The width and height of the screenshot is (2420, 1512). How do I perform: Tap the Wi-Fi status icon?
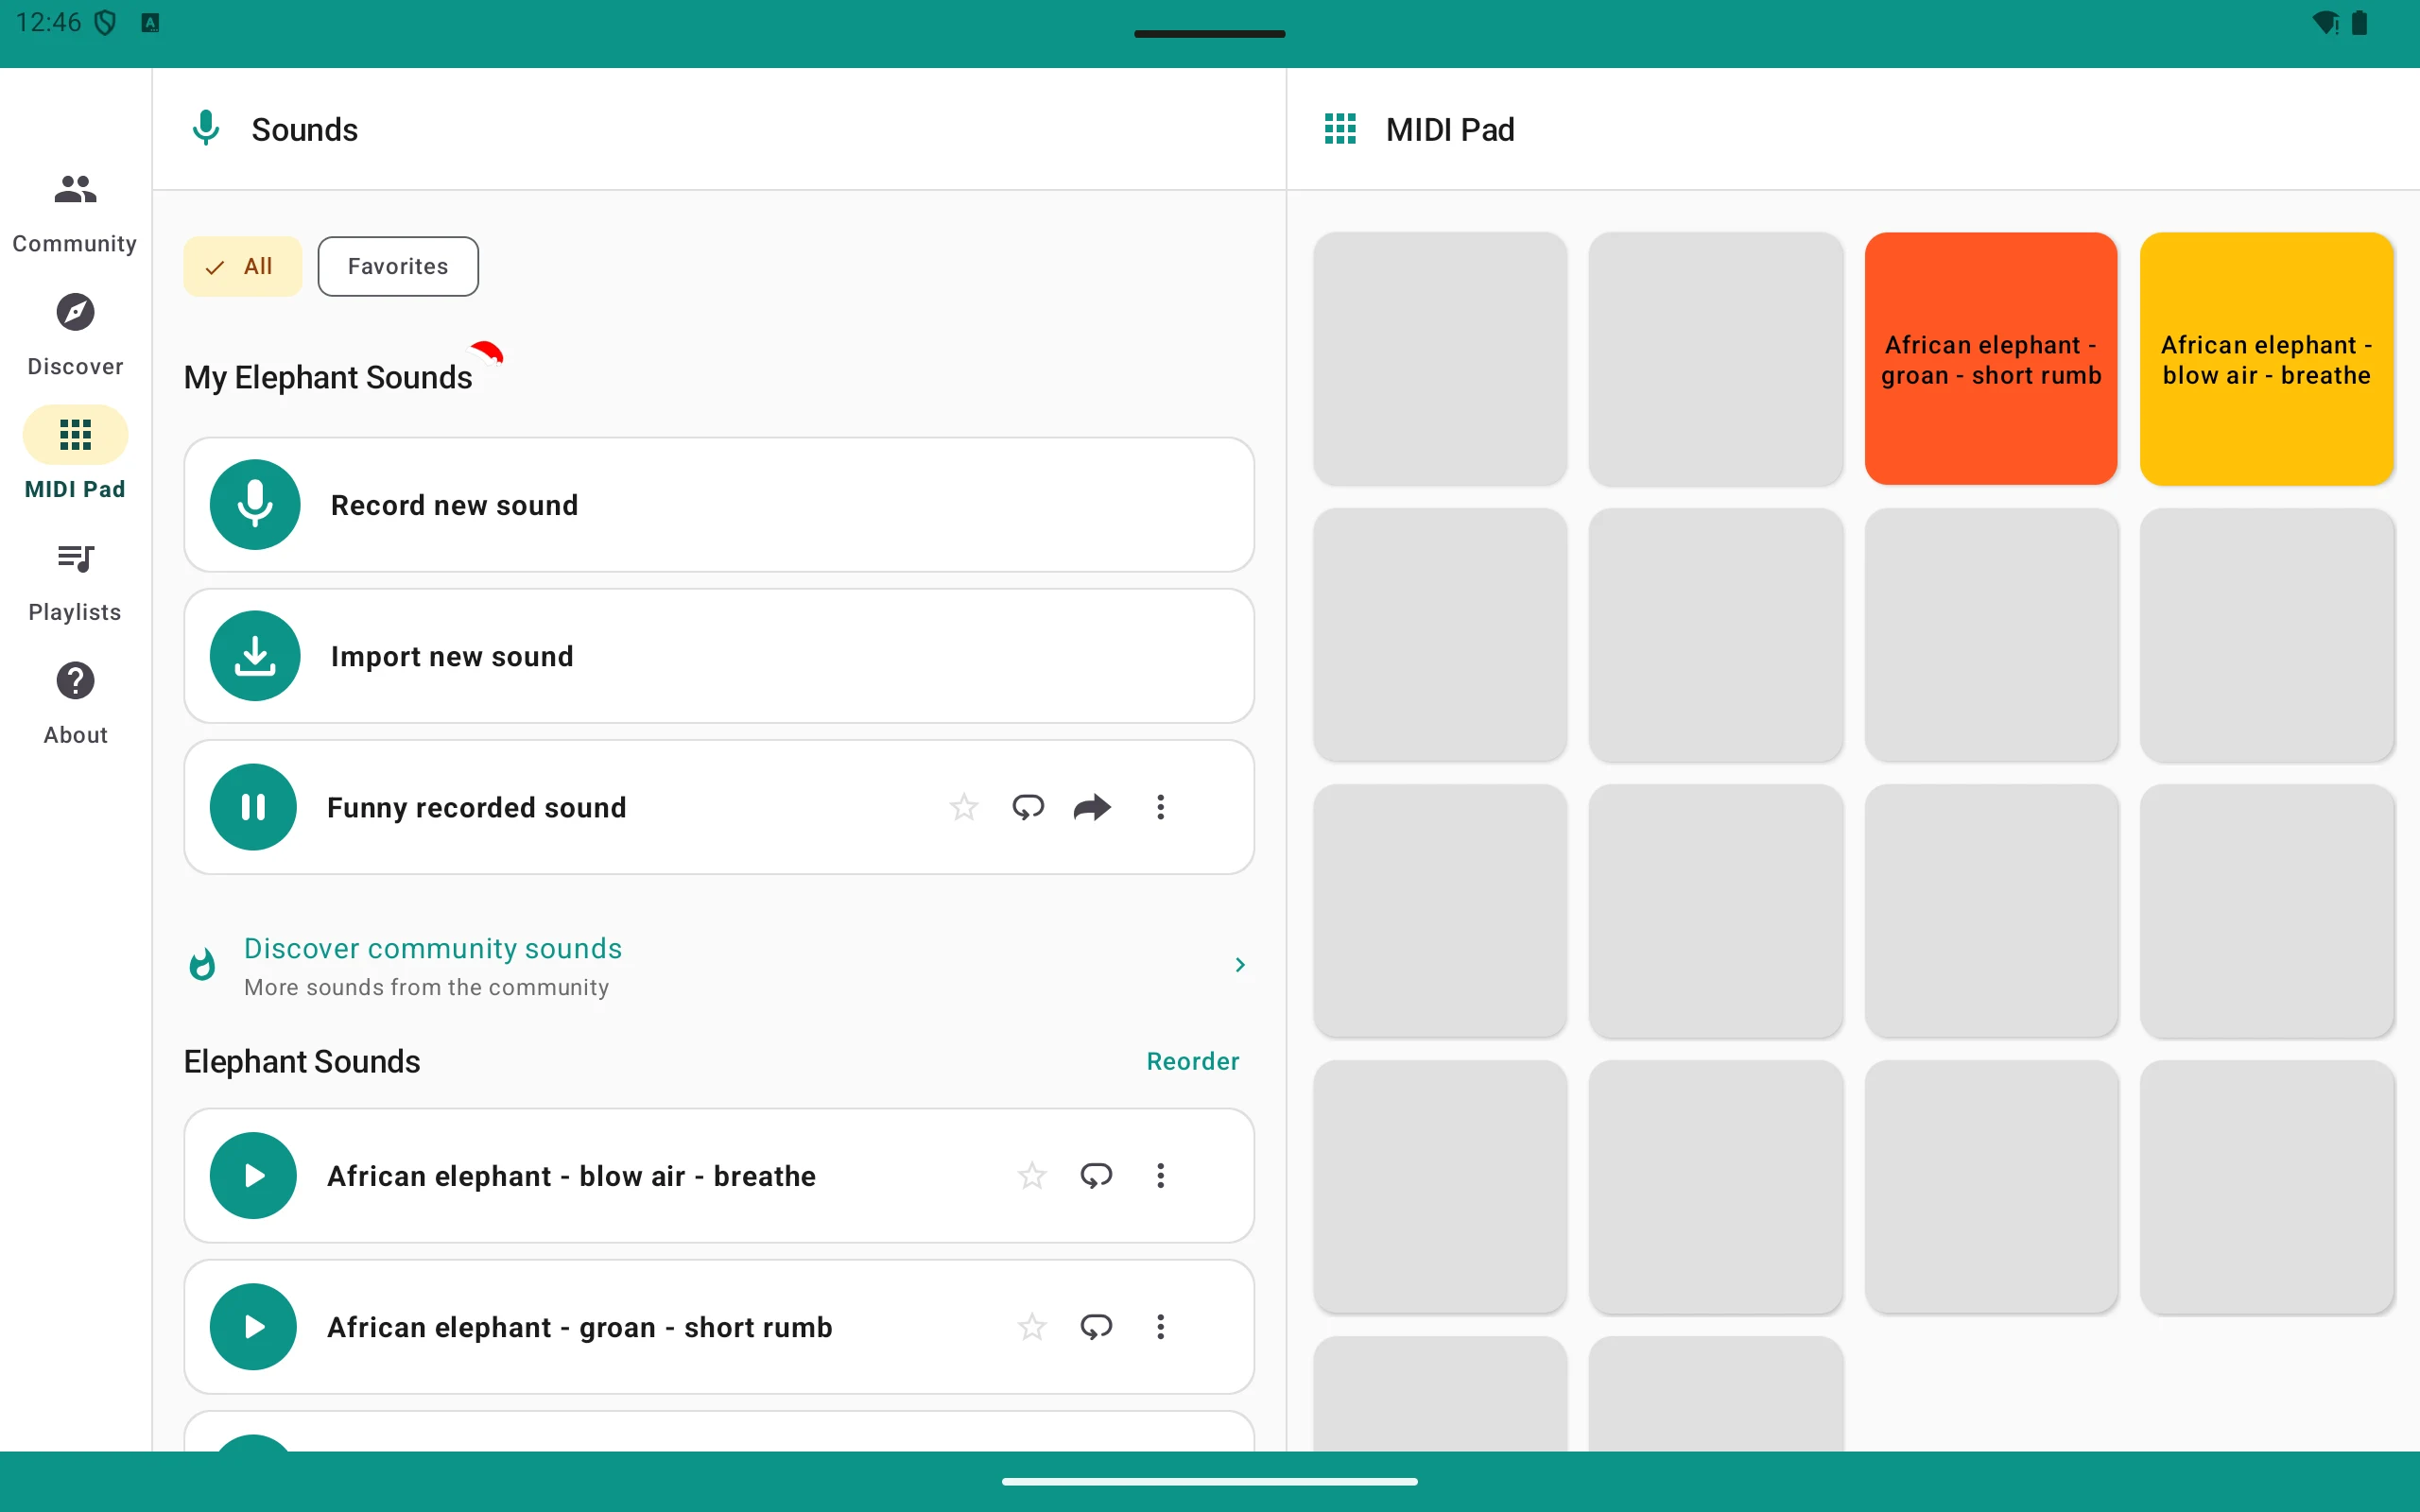[2325, 23]
